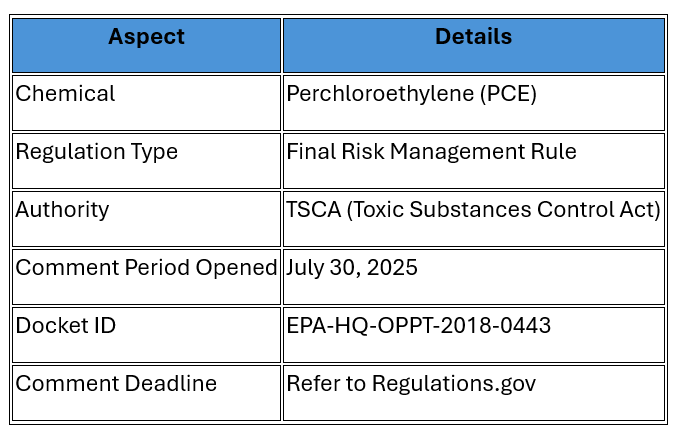Click the docket number EPA-HQ-OPPT-2018-0443
This screenshot has width=676, height=435.
[x=418, y=326]
